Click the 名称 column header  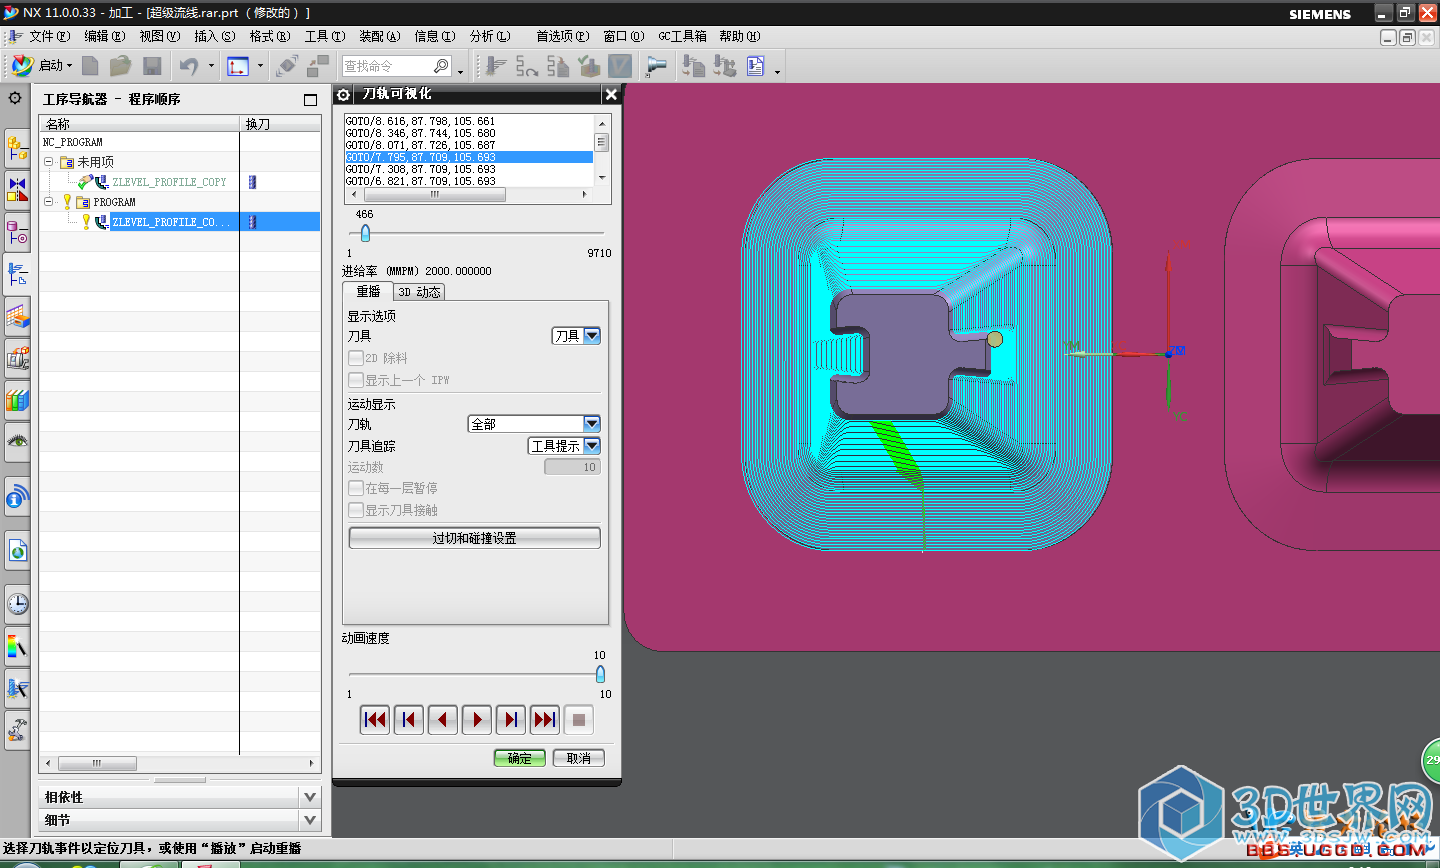[140, 124]
